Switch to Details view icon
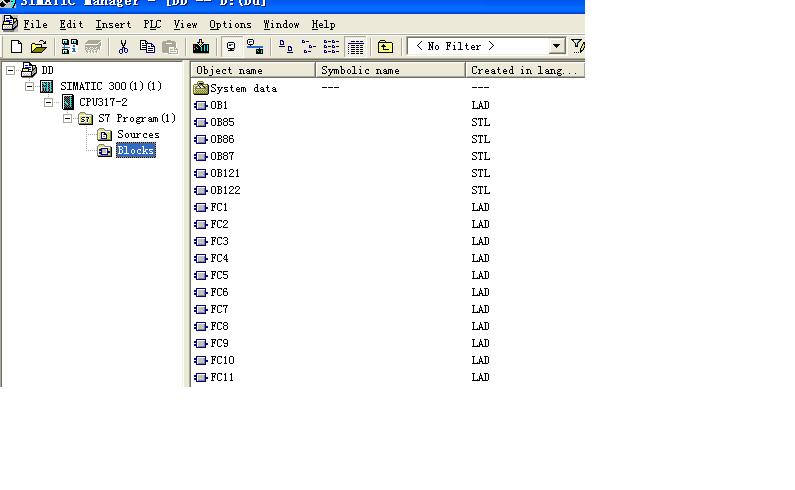This screenshot has height=490, width=795. [x=355, y=47]
